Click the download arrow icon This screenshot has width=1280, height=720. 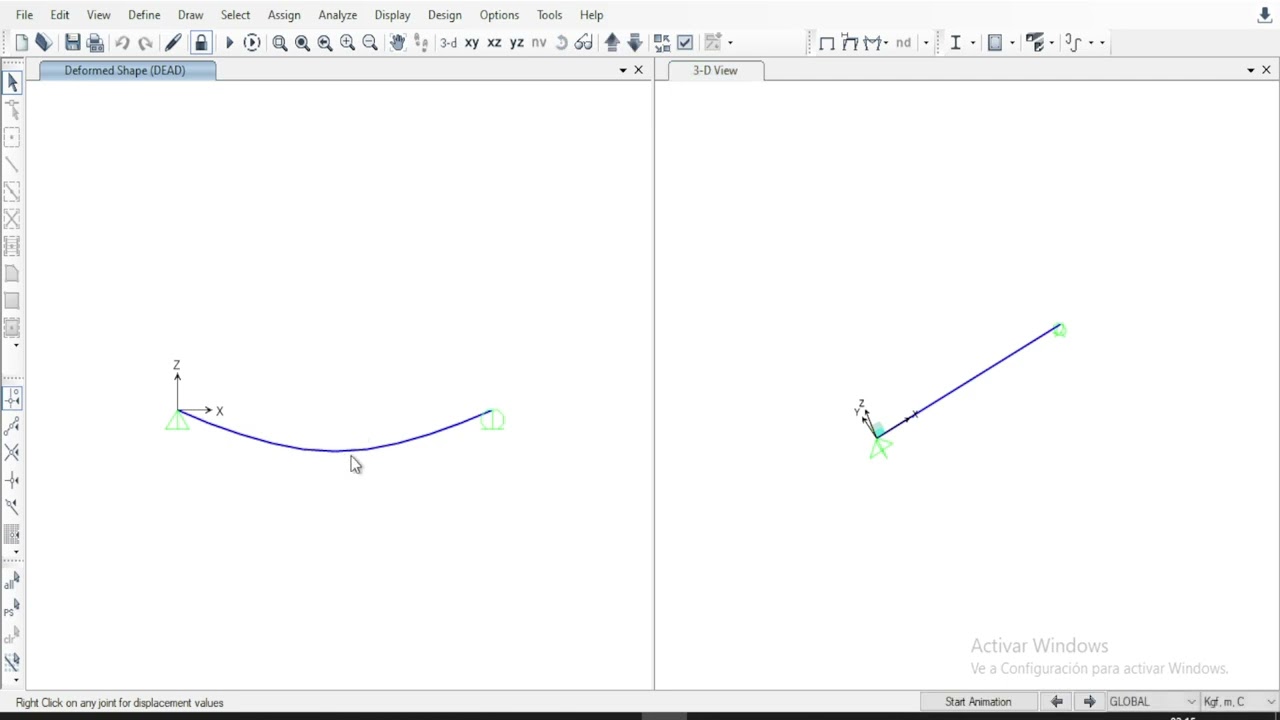pyautogui.click(x=1264, y=15)
